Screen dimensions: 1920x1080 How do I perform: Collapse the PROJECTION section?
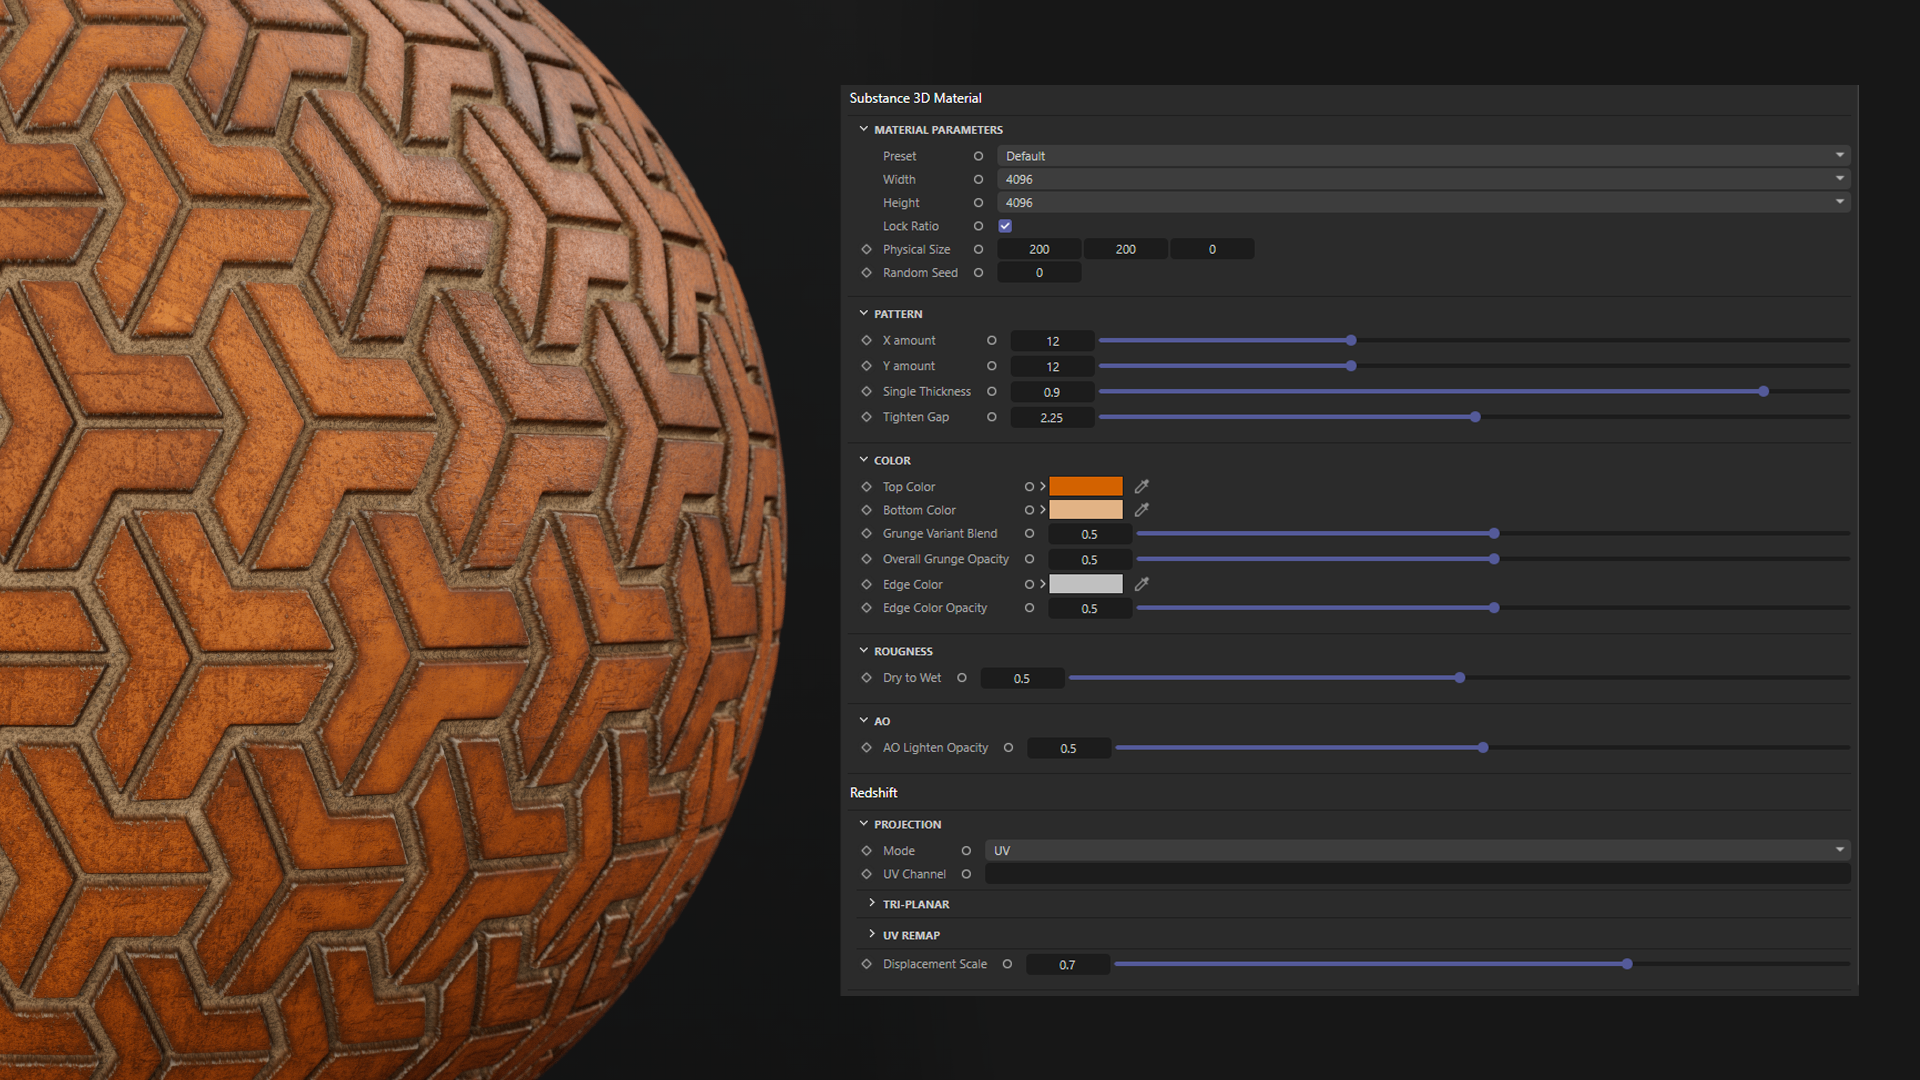coord(863,824)
